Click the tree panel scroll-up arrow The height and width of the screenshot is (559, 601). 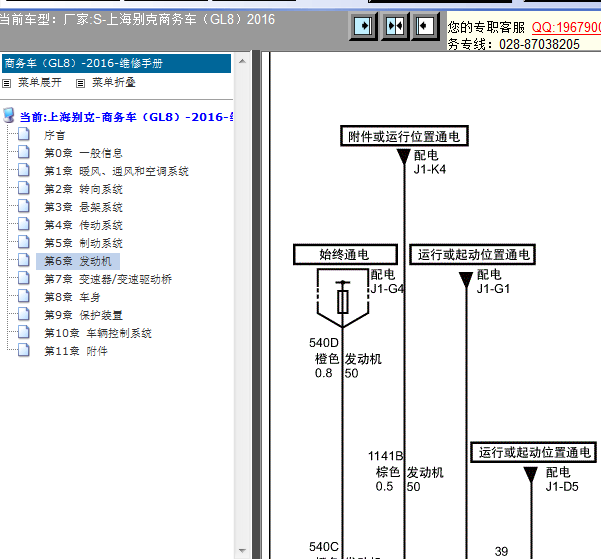242,61
